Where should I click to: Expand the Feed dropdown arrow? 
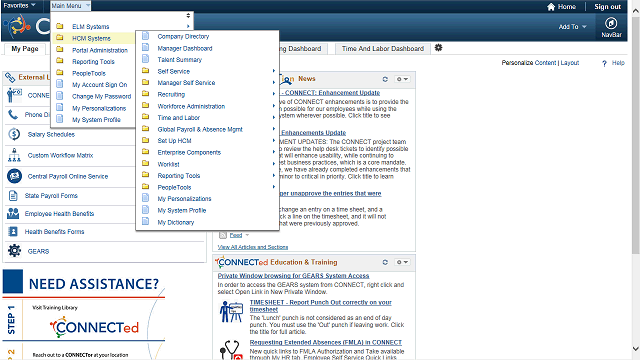[x=247, y=235]
